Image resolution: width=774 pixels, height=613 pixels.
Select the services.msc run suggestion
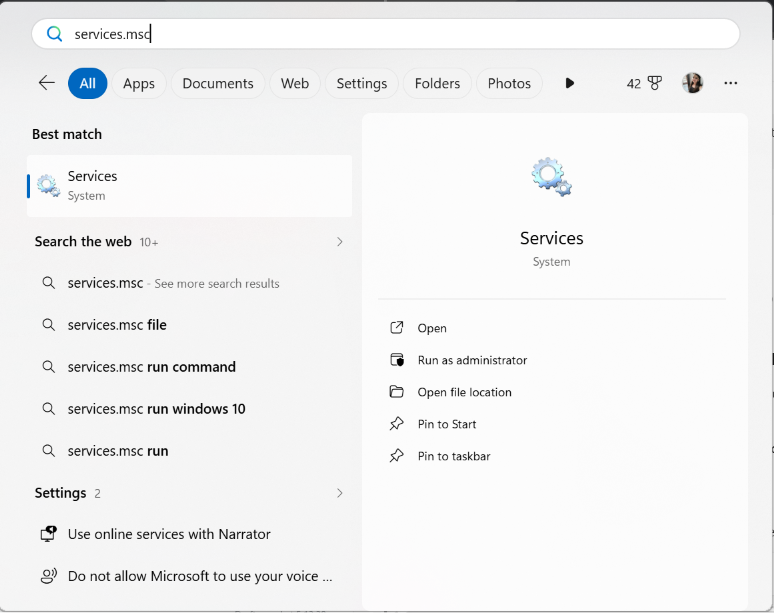tap(190, 451)
